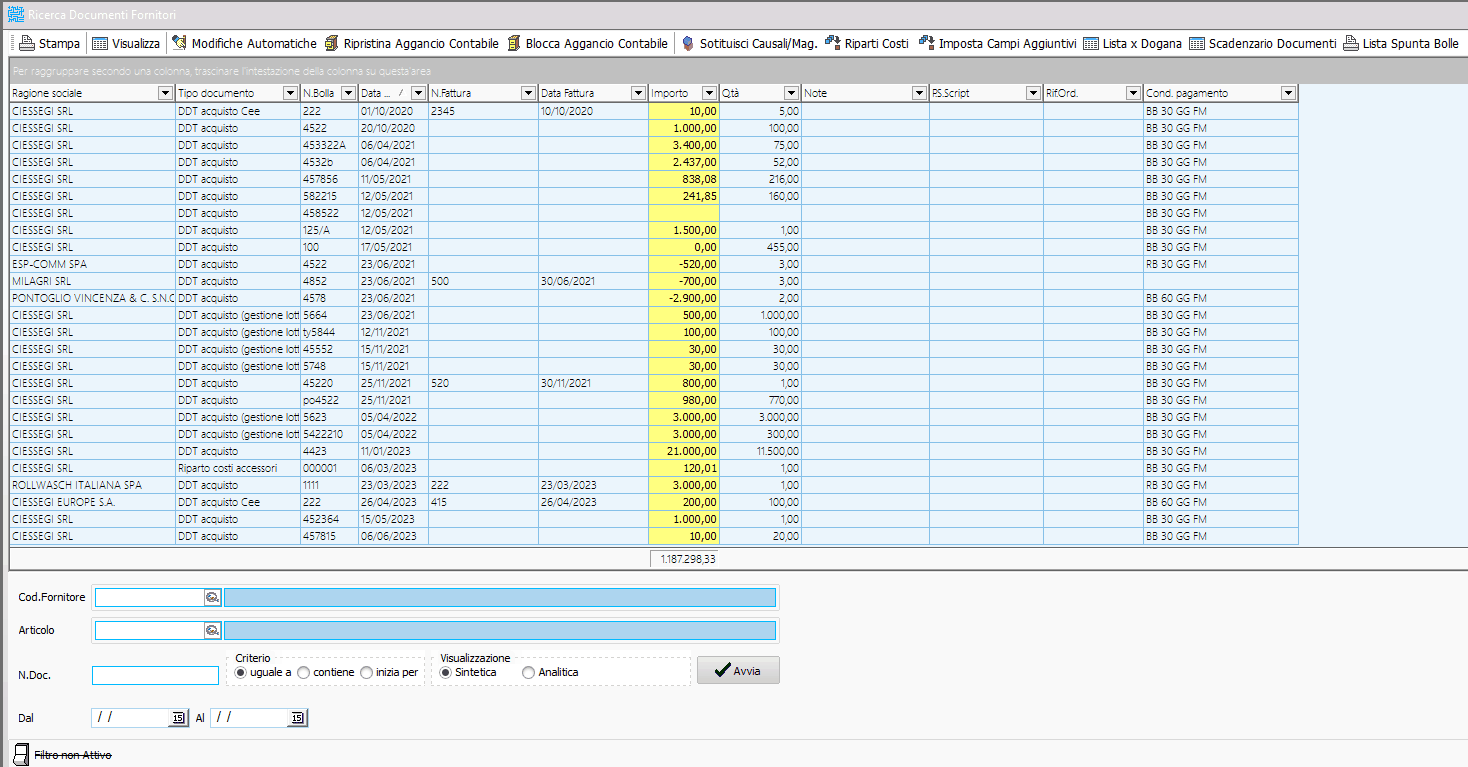
Task: Click the N.Bolla cell ty5844
Action: click(x=329, y=332)
